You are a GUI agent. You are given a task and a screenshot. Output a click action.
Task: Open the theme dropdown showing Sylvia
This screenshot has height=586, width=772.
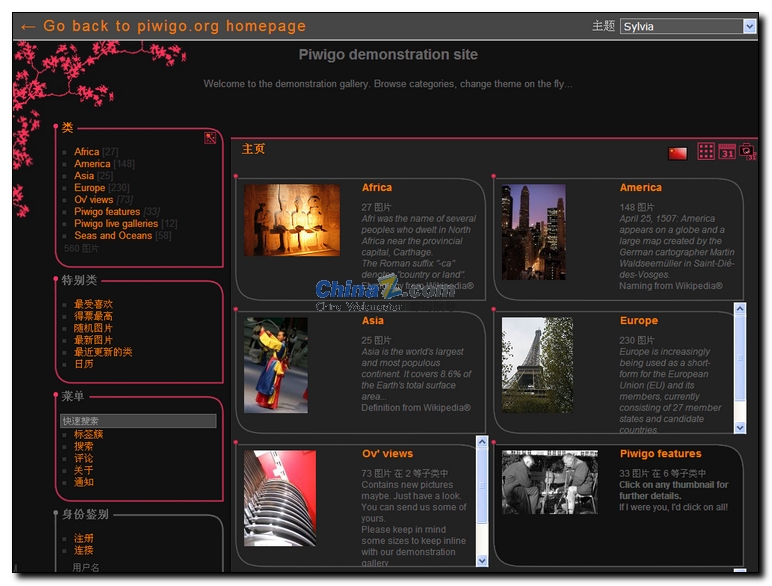coord(688,26)
